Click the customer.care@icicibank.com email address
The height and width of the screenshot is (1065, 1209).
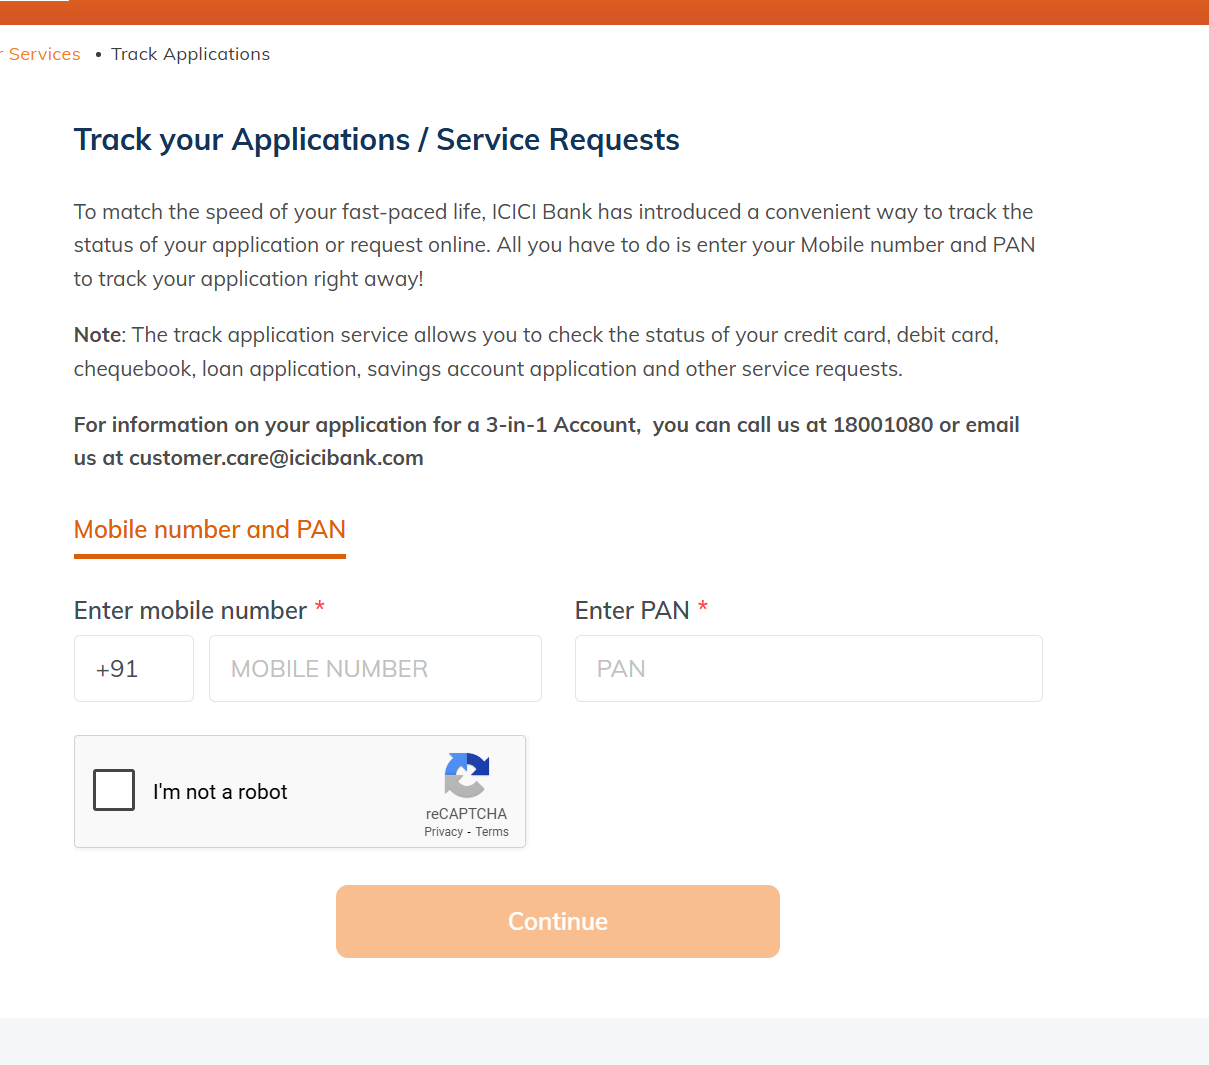(276, 458)
